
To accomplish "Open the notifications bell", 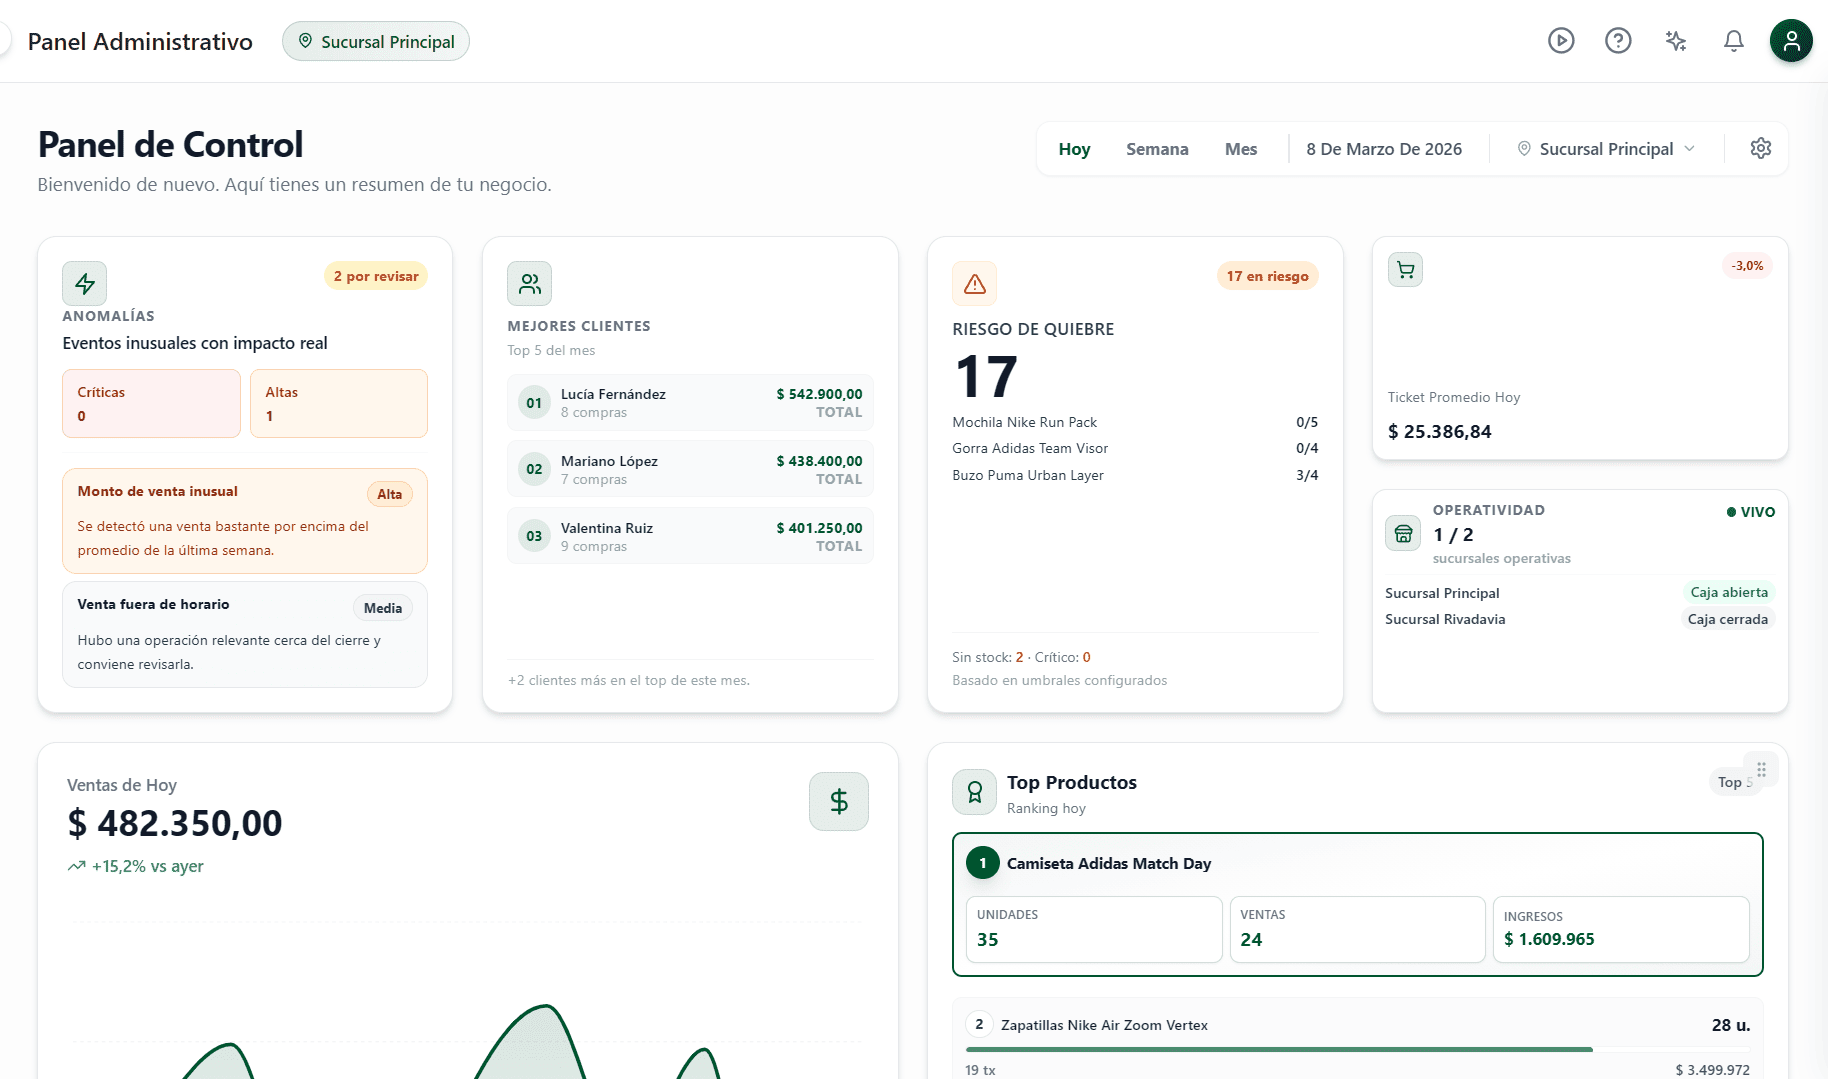I will pos(1734,41).
